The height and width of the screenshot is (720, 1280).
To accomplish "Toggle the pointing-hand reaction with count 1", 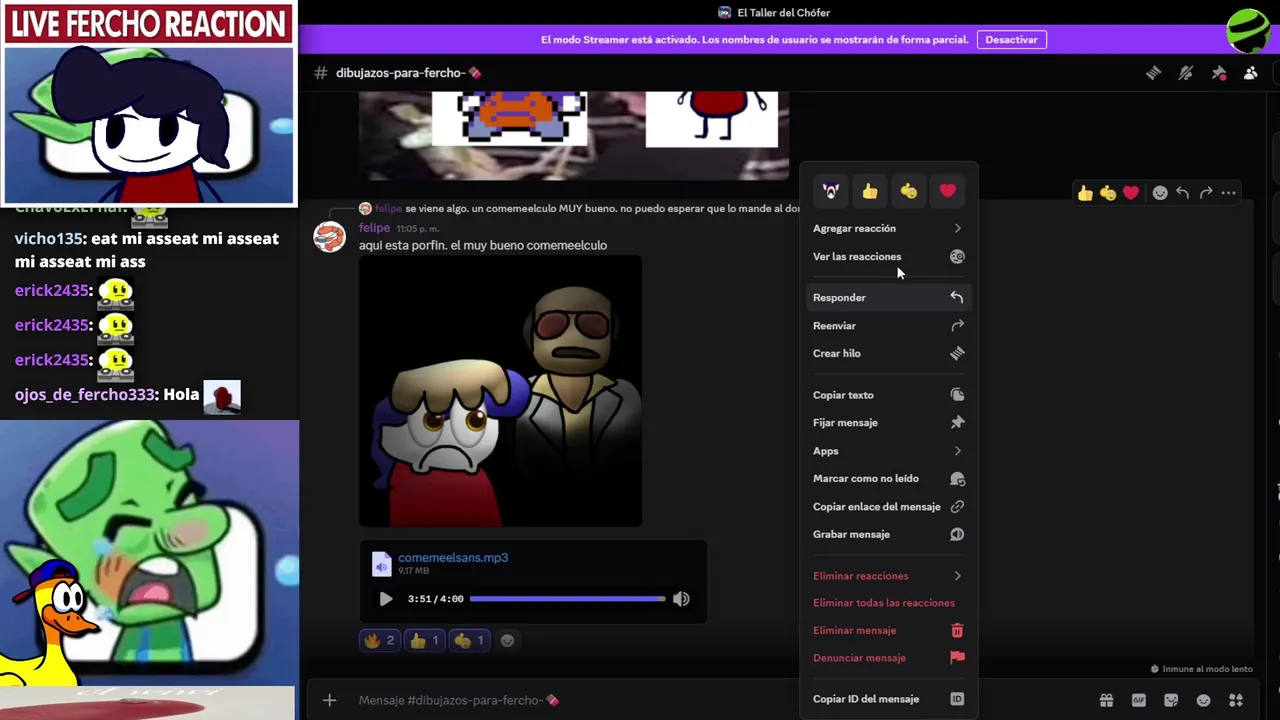I will click(469, 641).
